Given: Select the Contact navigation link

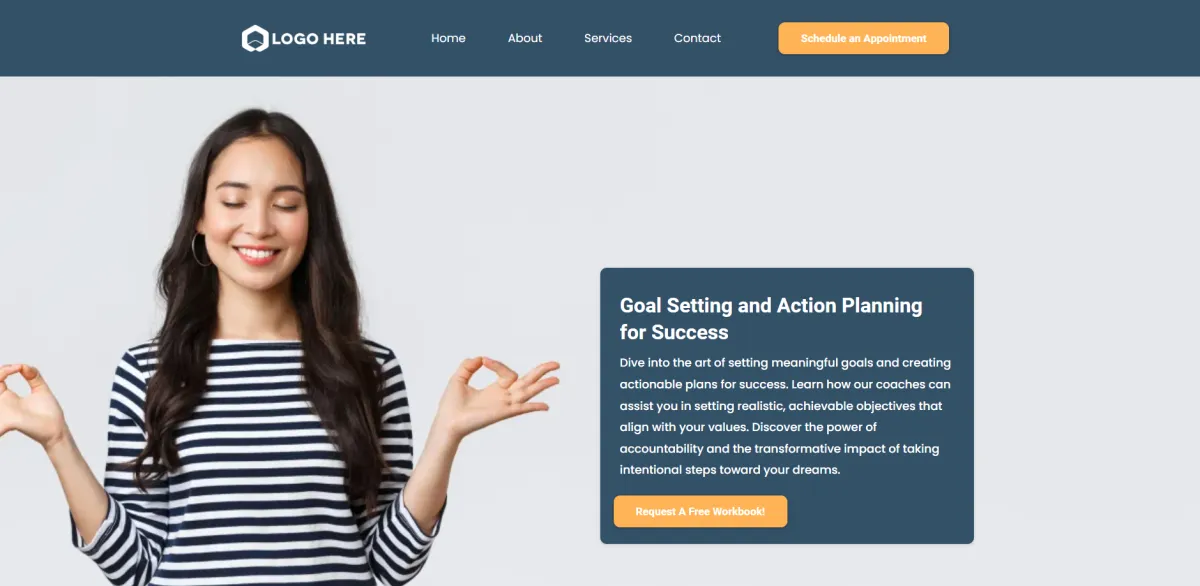Looking at the screenshot, I should pos(697,38).
